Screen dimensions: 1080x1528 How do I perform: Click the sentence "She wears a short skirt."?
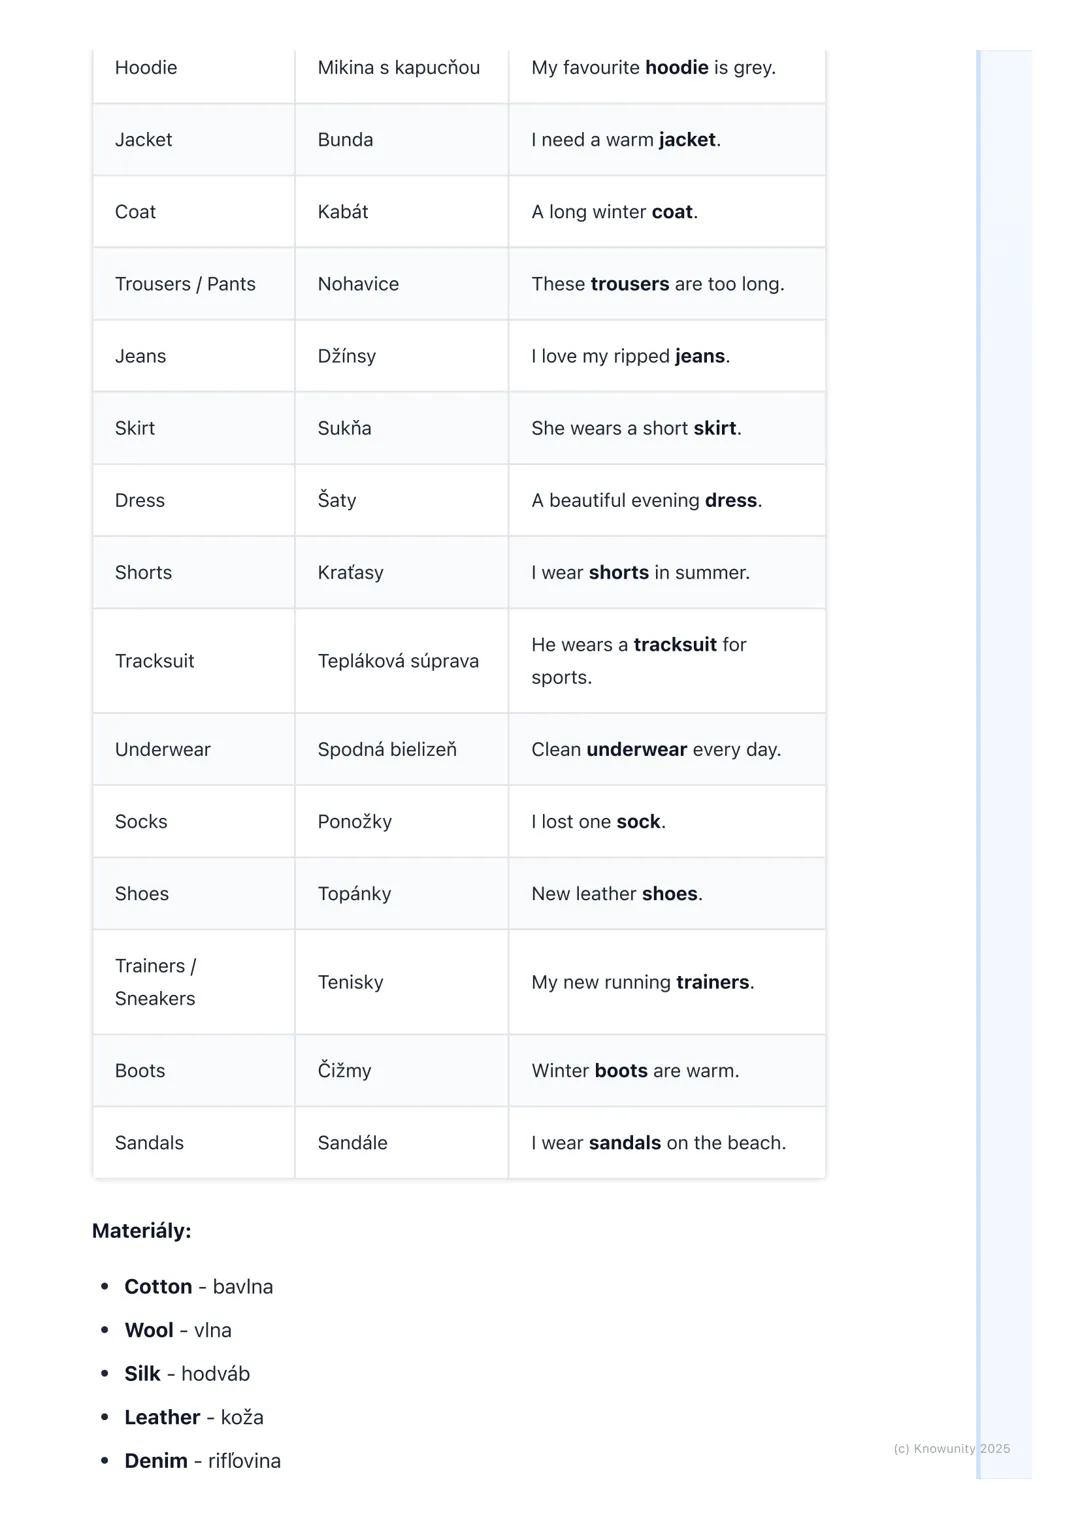[636, 428]
